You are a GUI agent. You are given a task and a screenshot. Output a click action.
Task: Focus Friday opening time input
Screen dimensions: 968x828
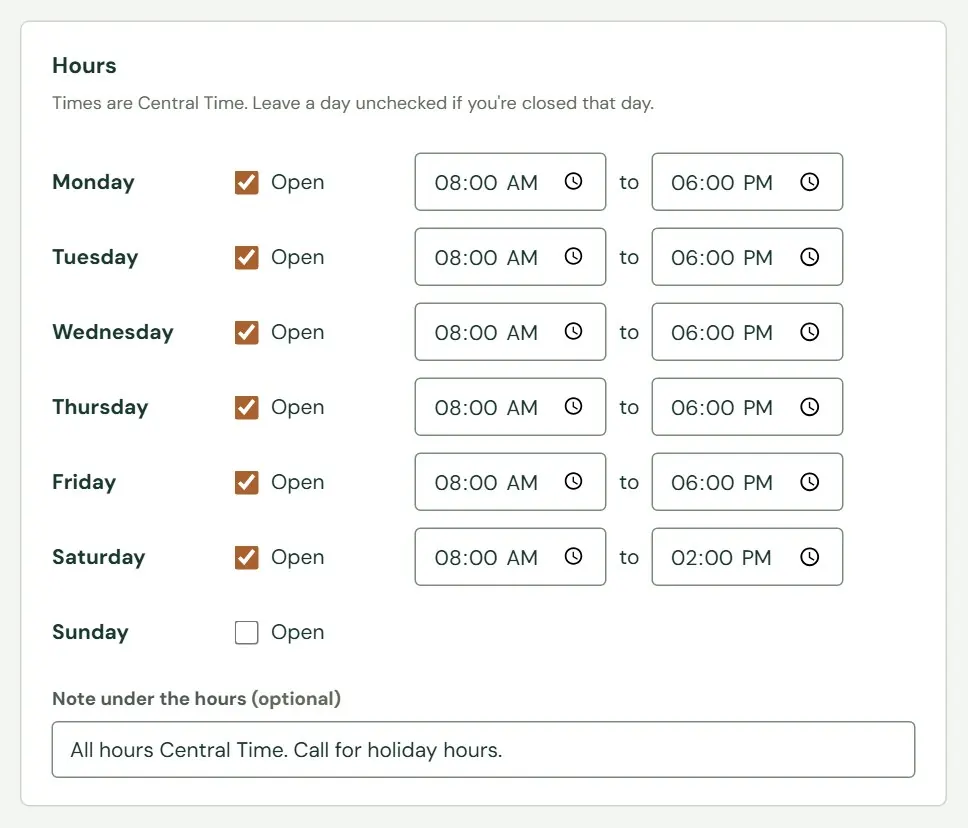point(510,482)
